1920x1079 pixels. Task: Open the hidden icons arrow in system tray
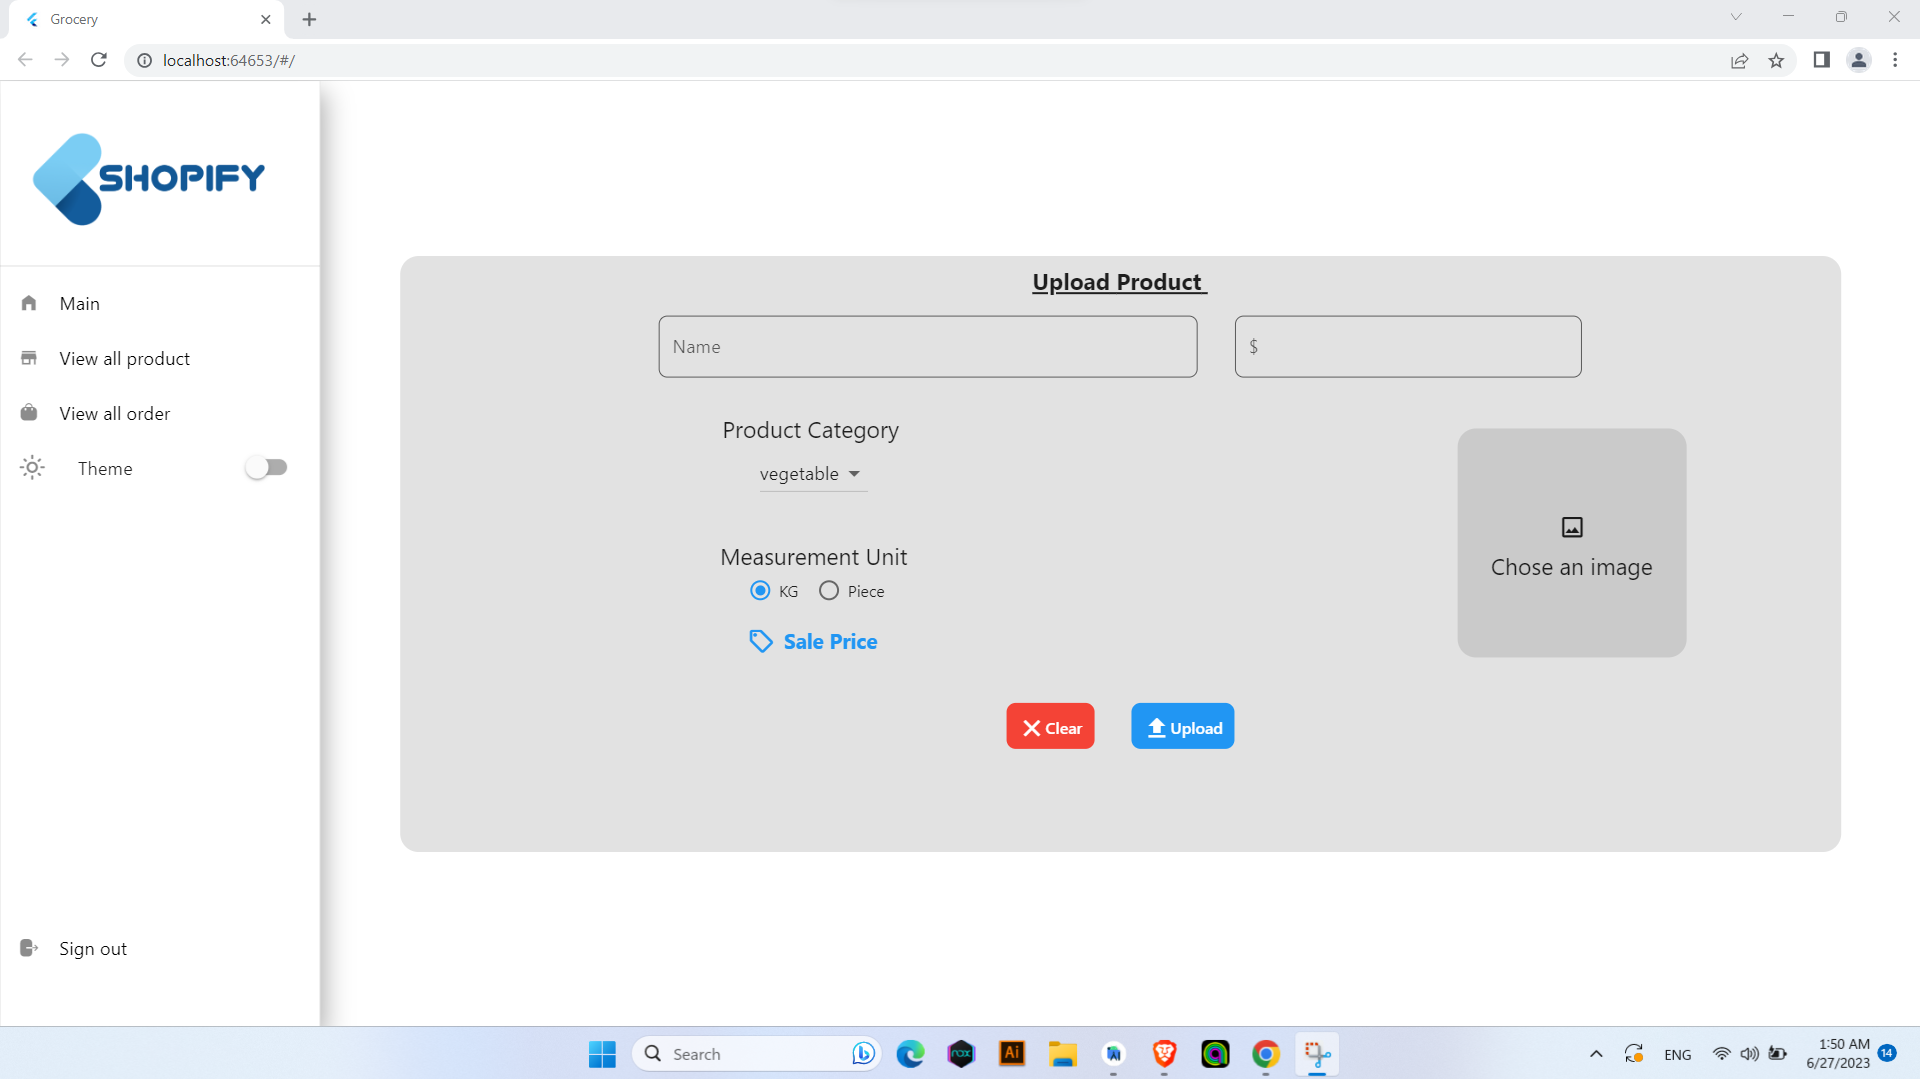pyautogui.click(x=1596, y=1053)
